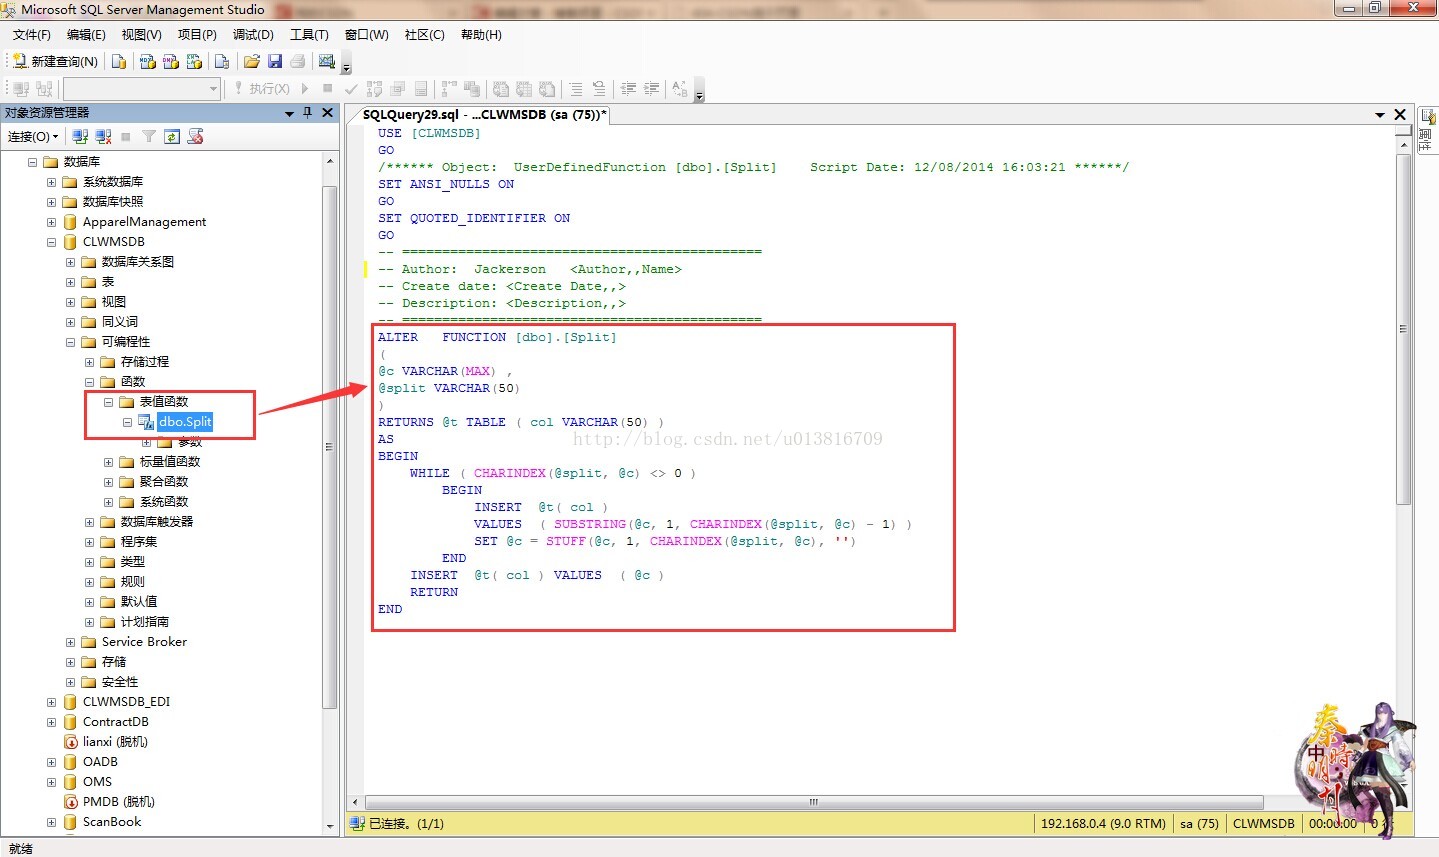Select the lianxi (脱机) offline database
This screenshot has width=1439, height=857.
click(x=115, y=742)
